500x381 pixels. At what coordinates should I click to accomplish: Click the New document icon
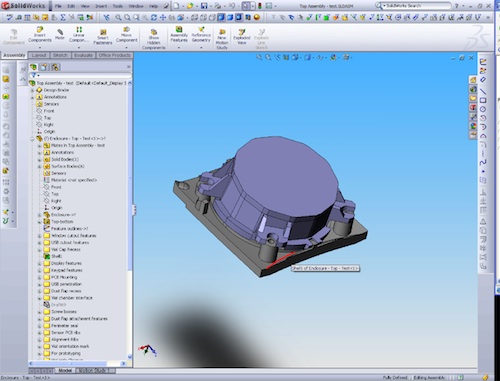176,6
